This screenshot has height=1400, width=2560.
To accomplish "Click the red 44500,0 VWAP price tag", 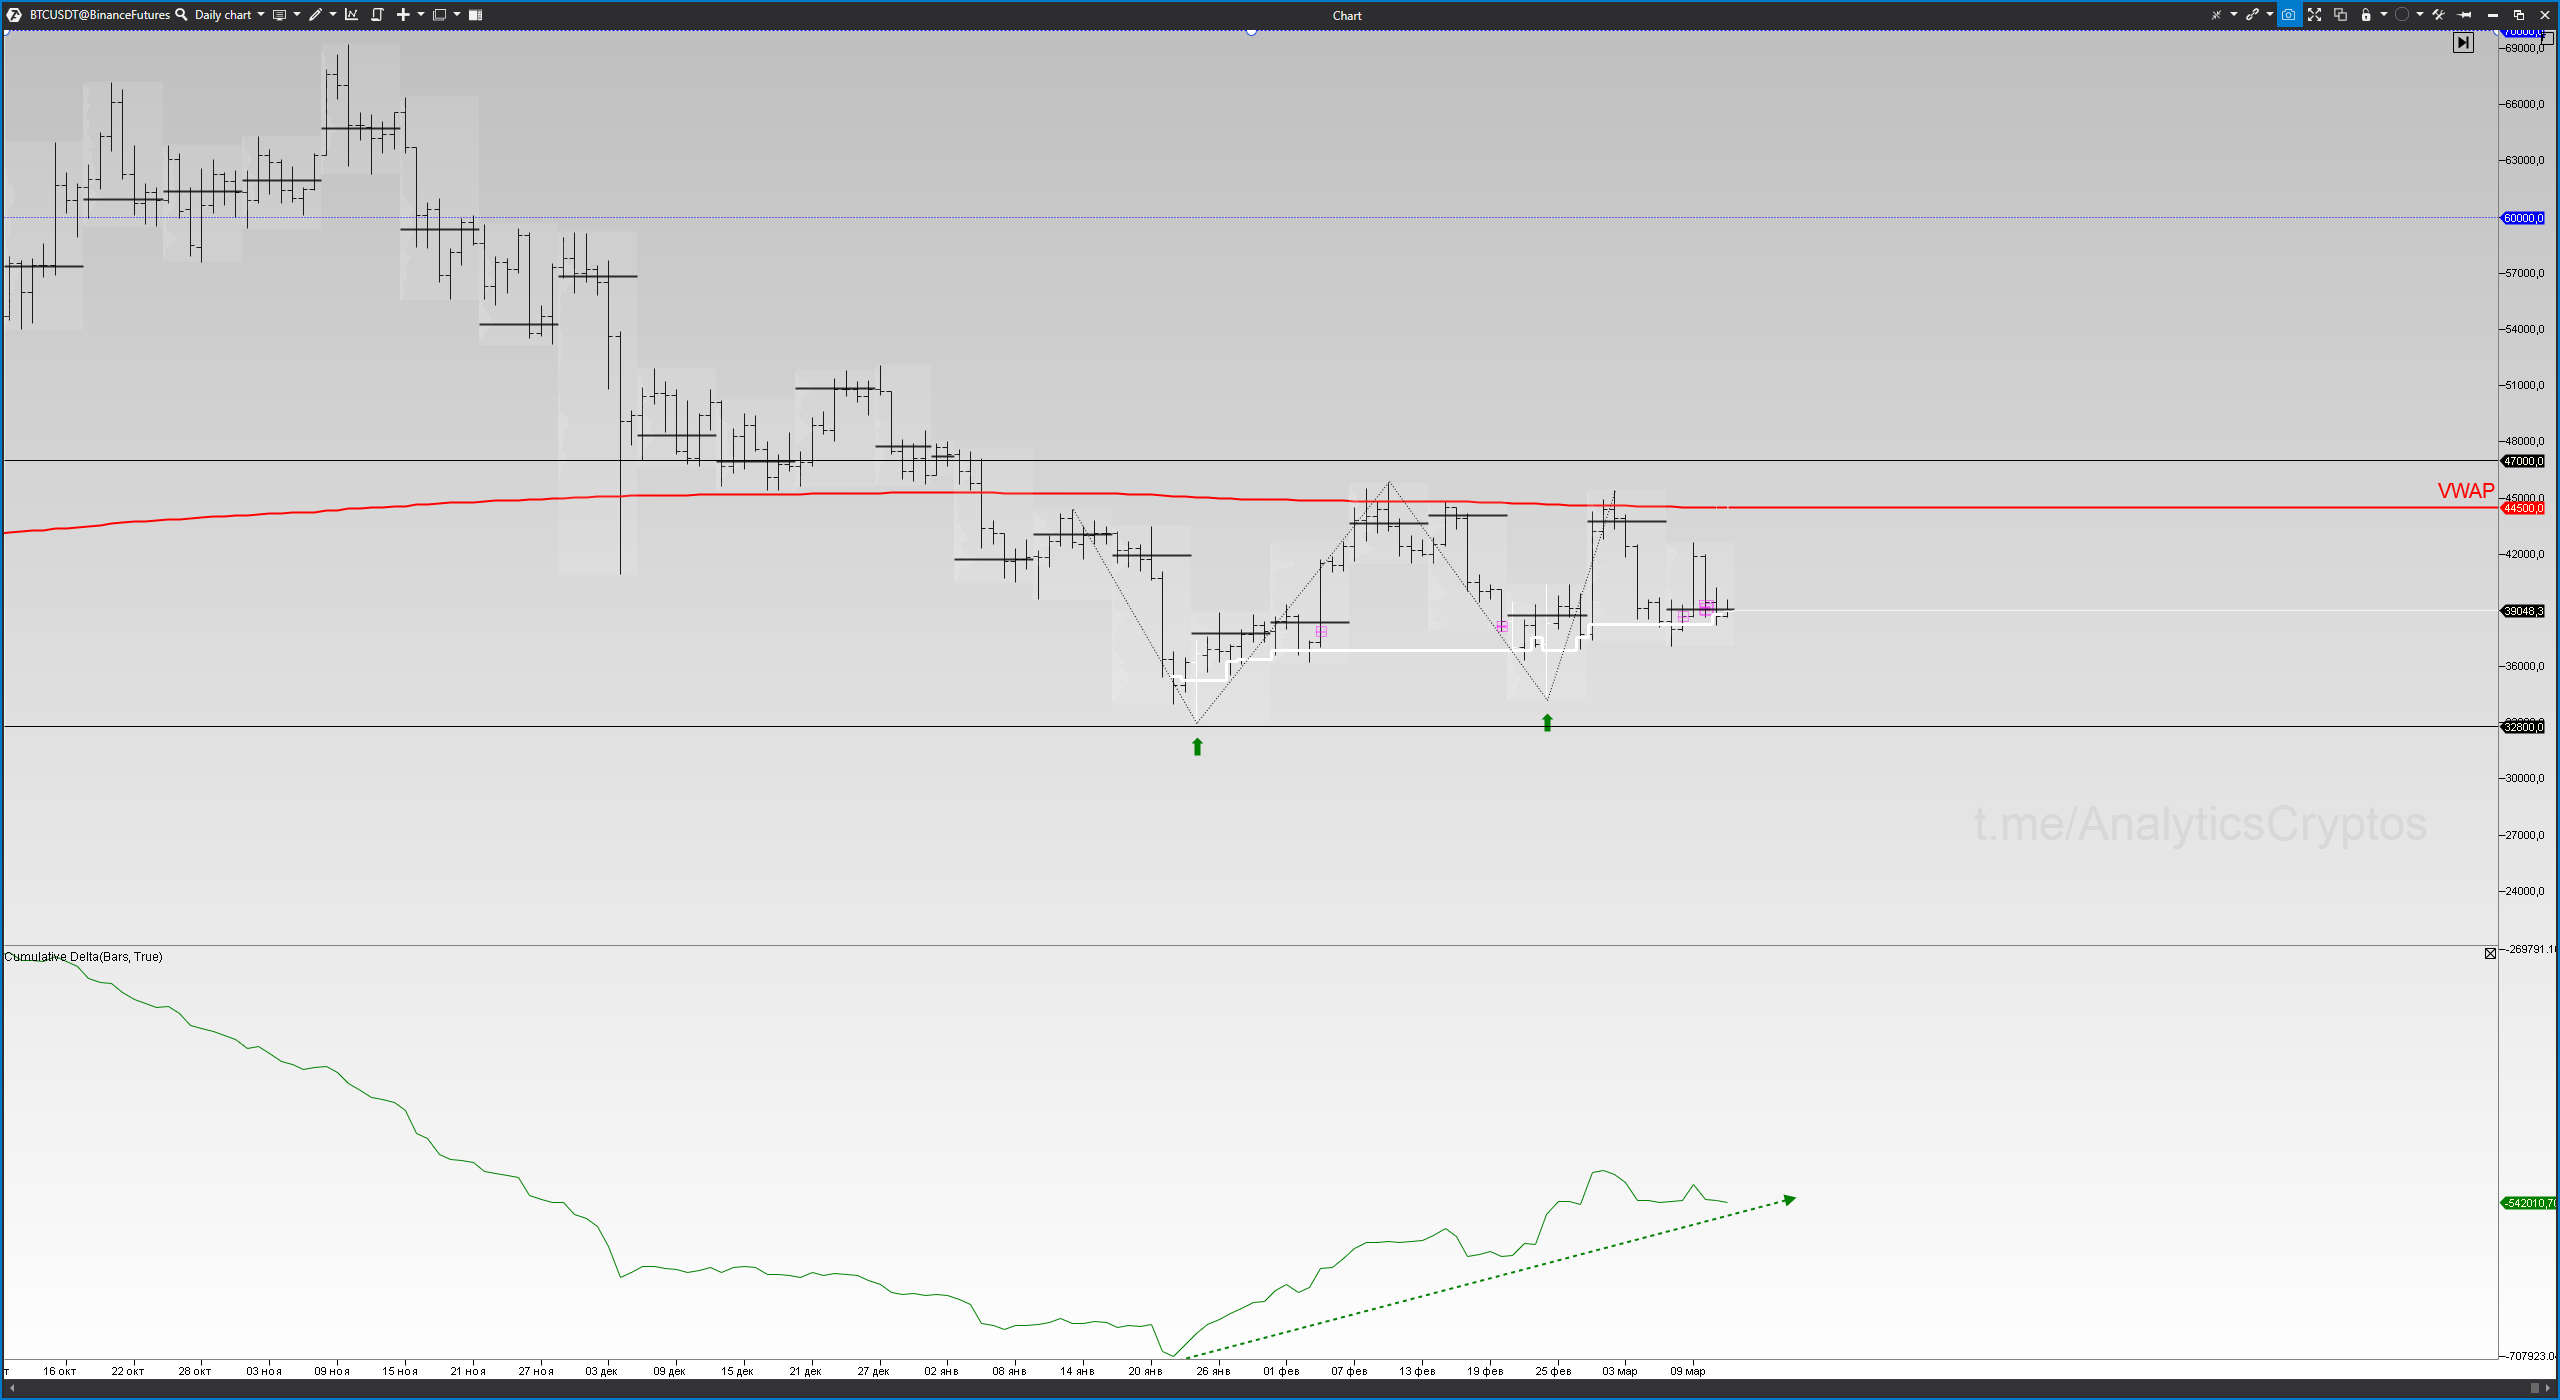I will 2523,509.
